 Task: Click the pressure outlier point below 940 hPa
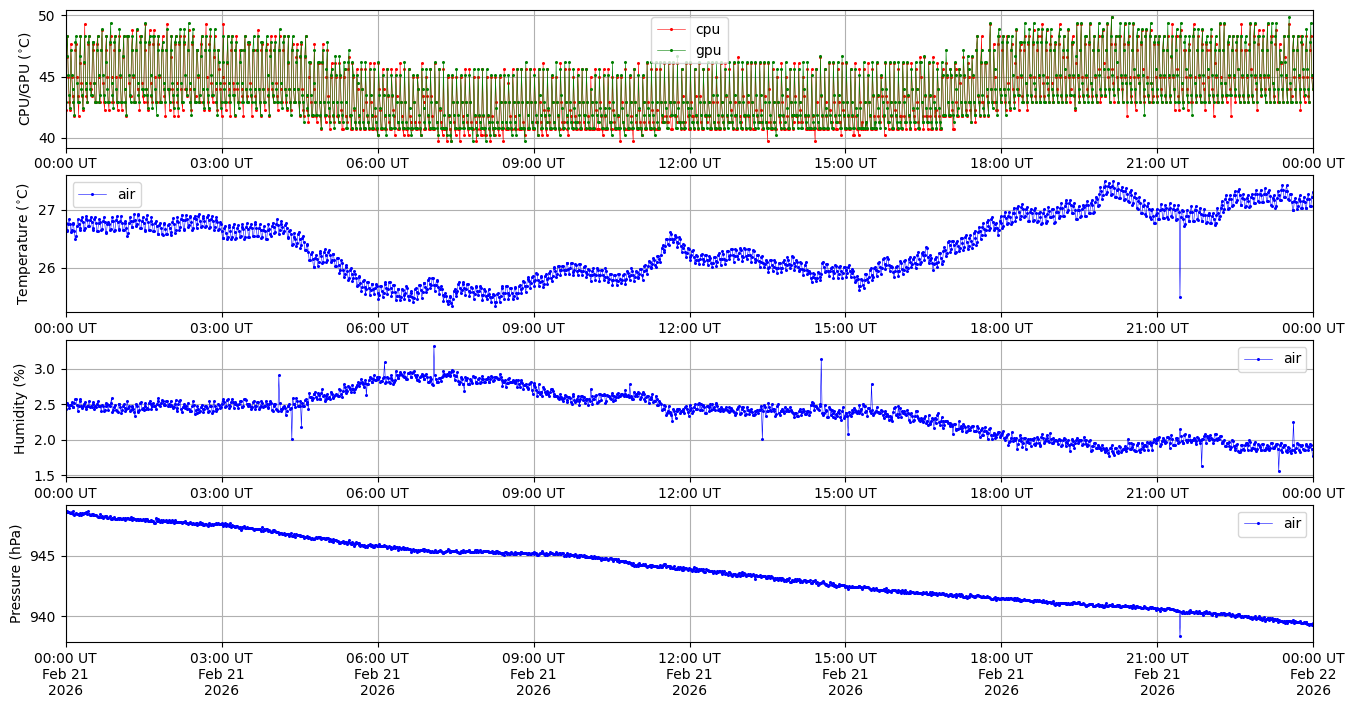pos(1180,636)
